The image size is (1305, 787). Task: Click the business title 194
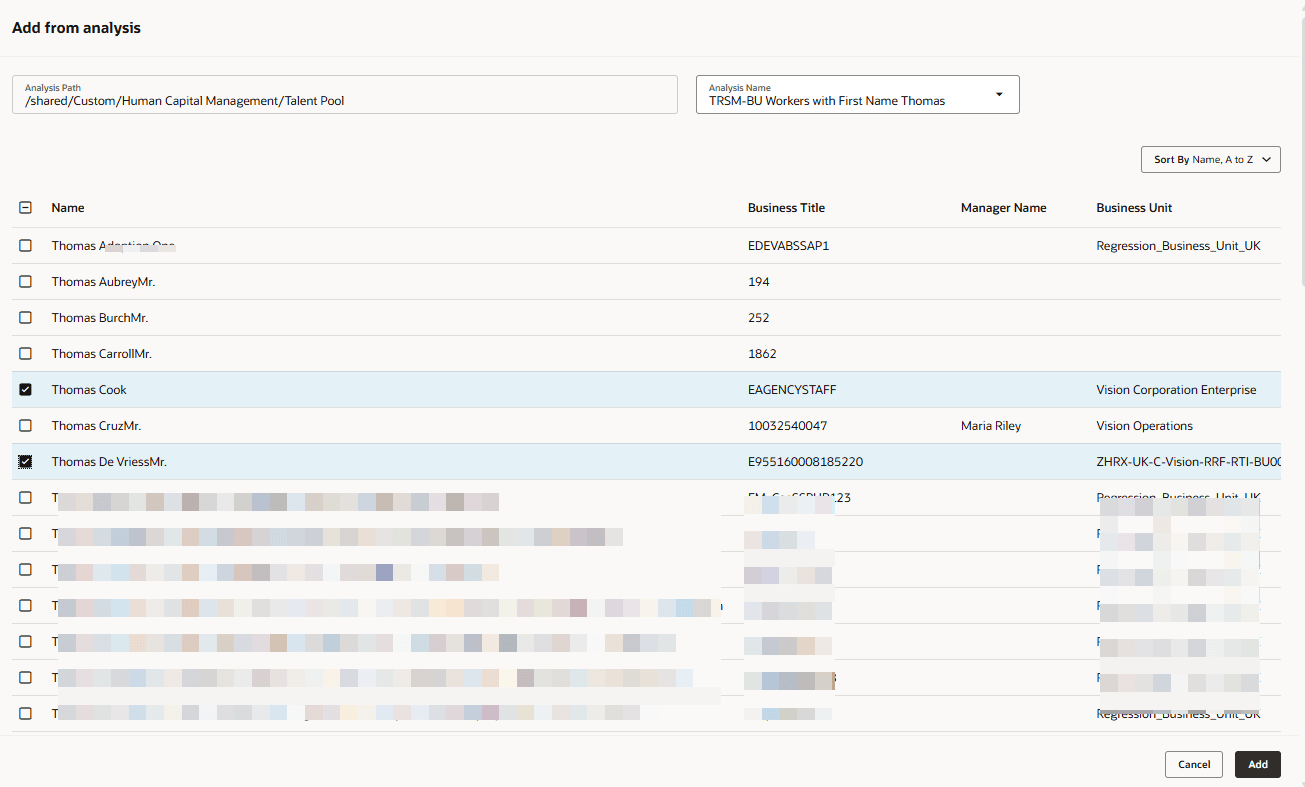click(758, 282)
